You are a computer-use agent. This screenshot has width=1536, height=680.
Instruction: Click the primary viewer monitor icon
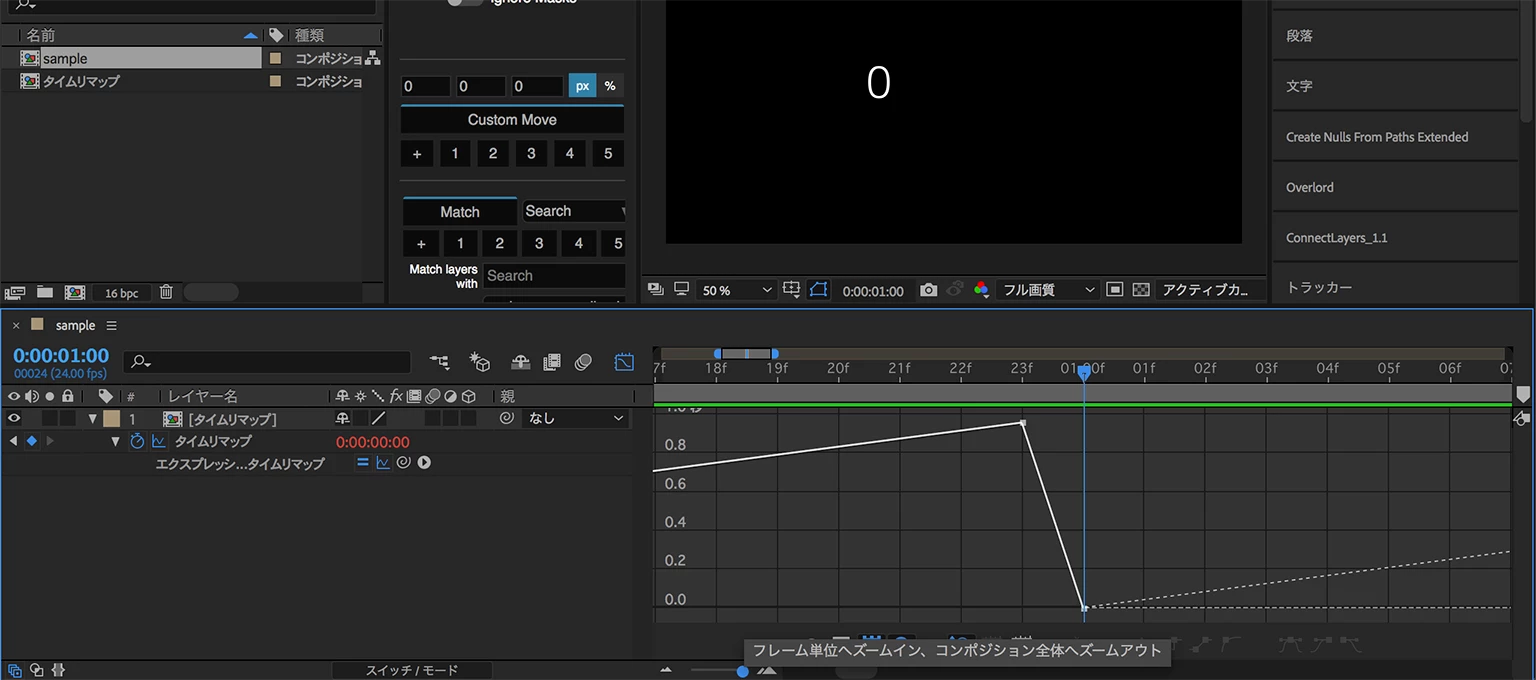[x=682, y=289]
